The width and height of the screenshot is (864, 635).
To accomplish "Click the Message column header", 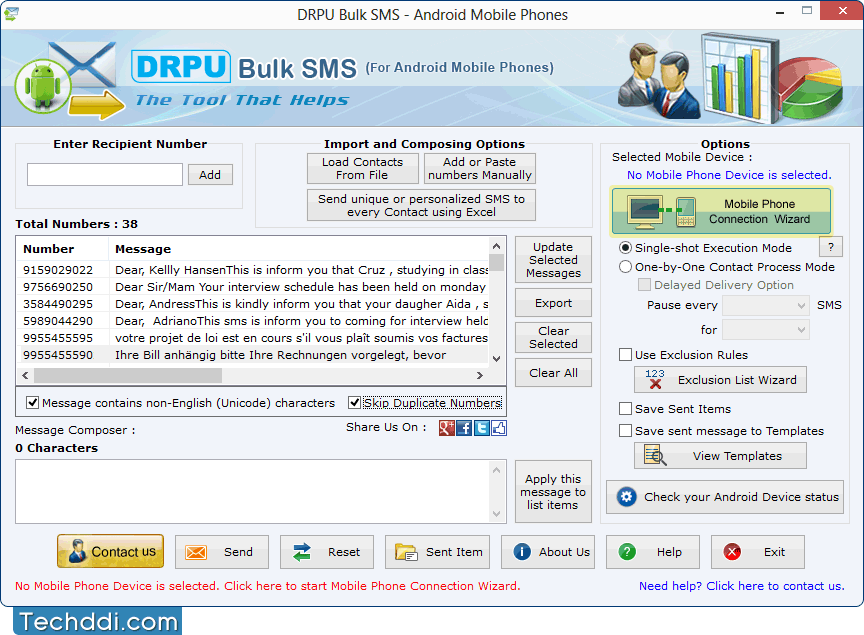I will tap(299, 249).
